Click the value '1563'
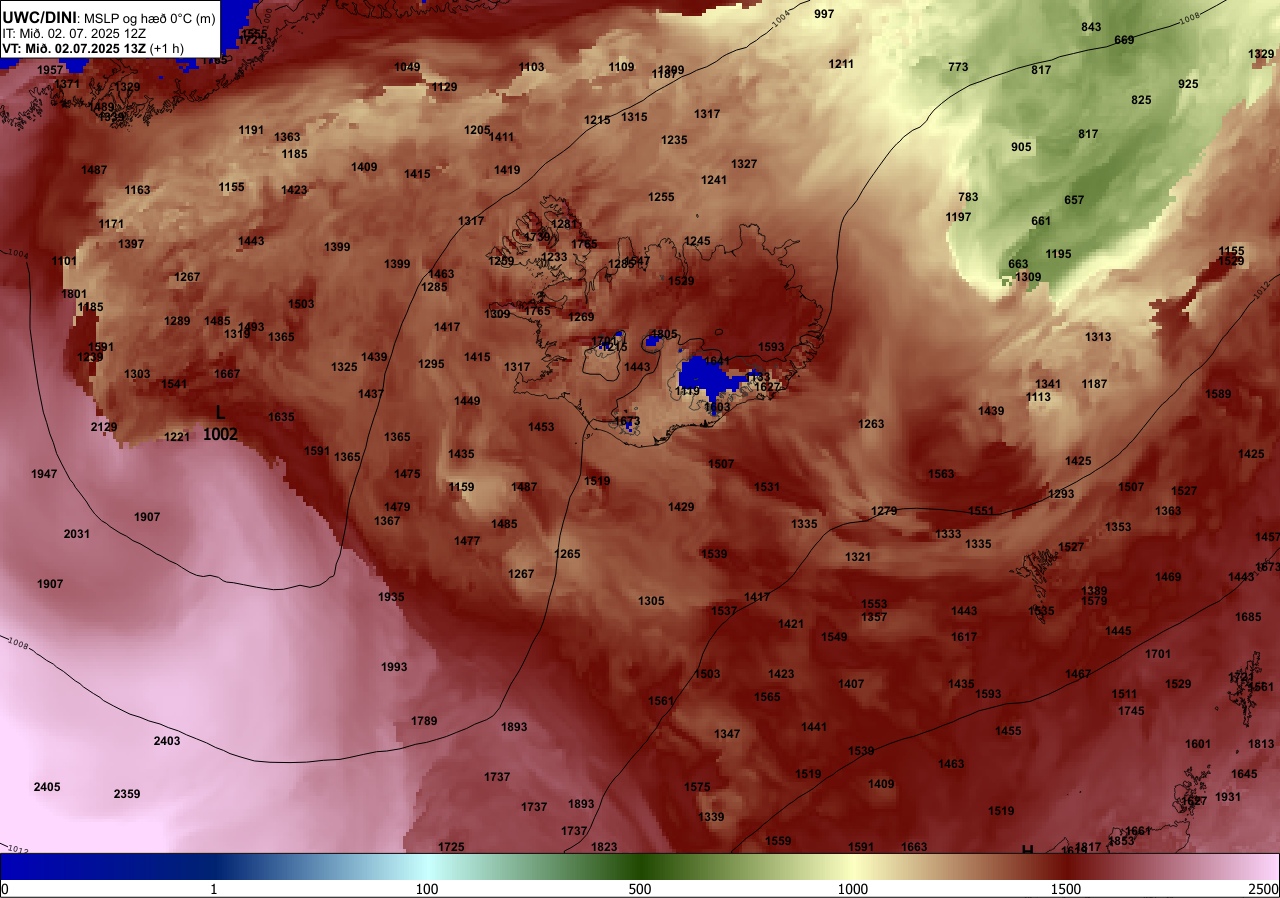 click(941, 474)
